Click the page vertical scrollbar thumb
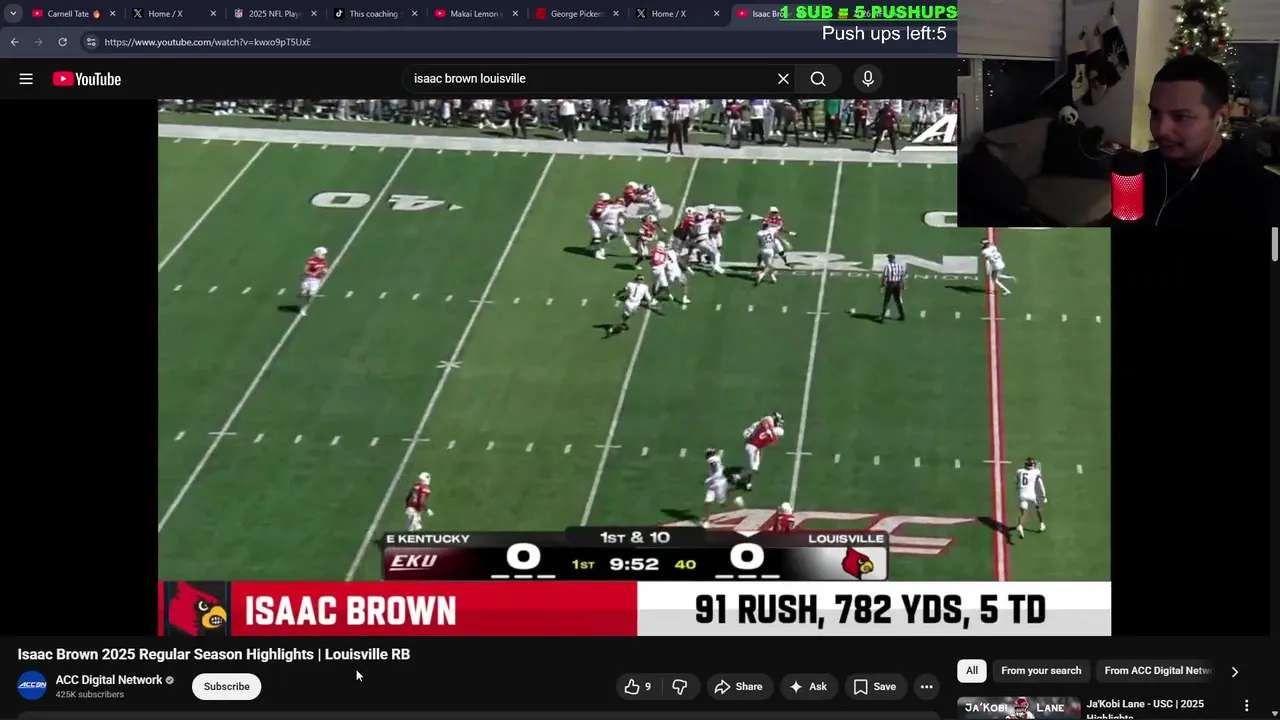1280x720 pixels. pyautogui.click(x=1275, y=246)
